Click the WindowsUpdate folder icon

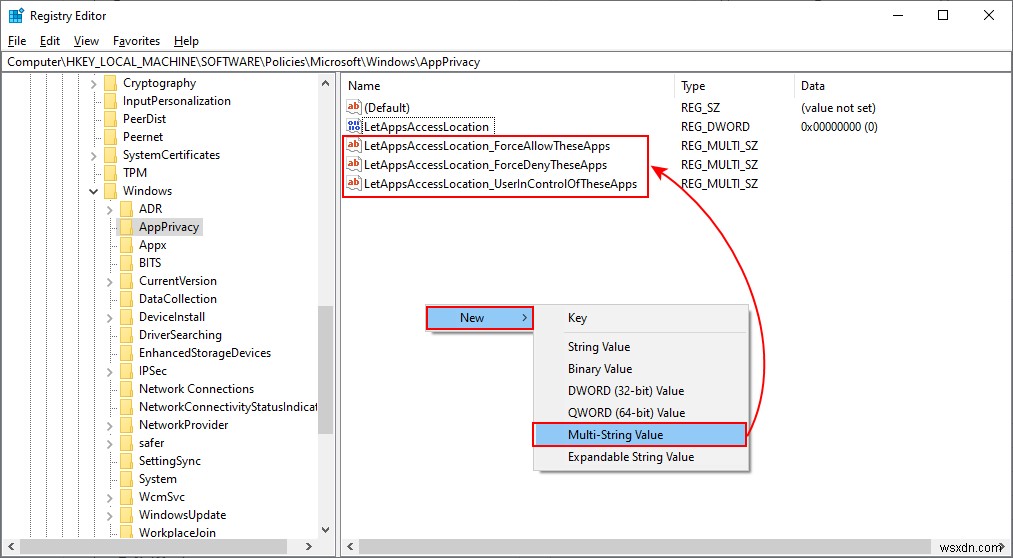127,515
